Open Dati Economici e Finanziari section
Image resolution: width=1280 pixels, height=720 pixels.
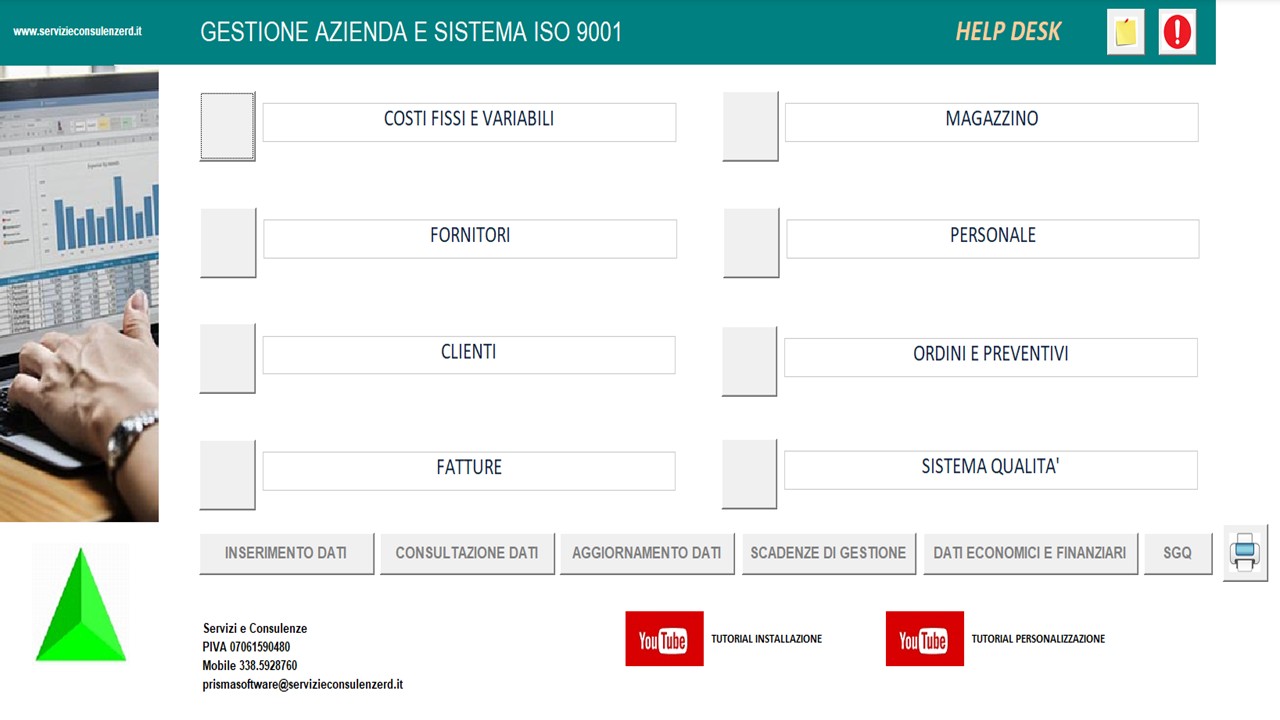click(1030, 553)
